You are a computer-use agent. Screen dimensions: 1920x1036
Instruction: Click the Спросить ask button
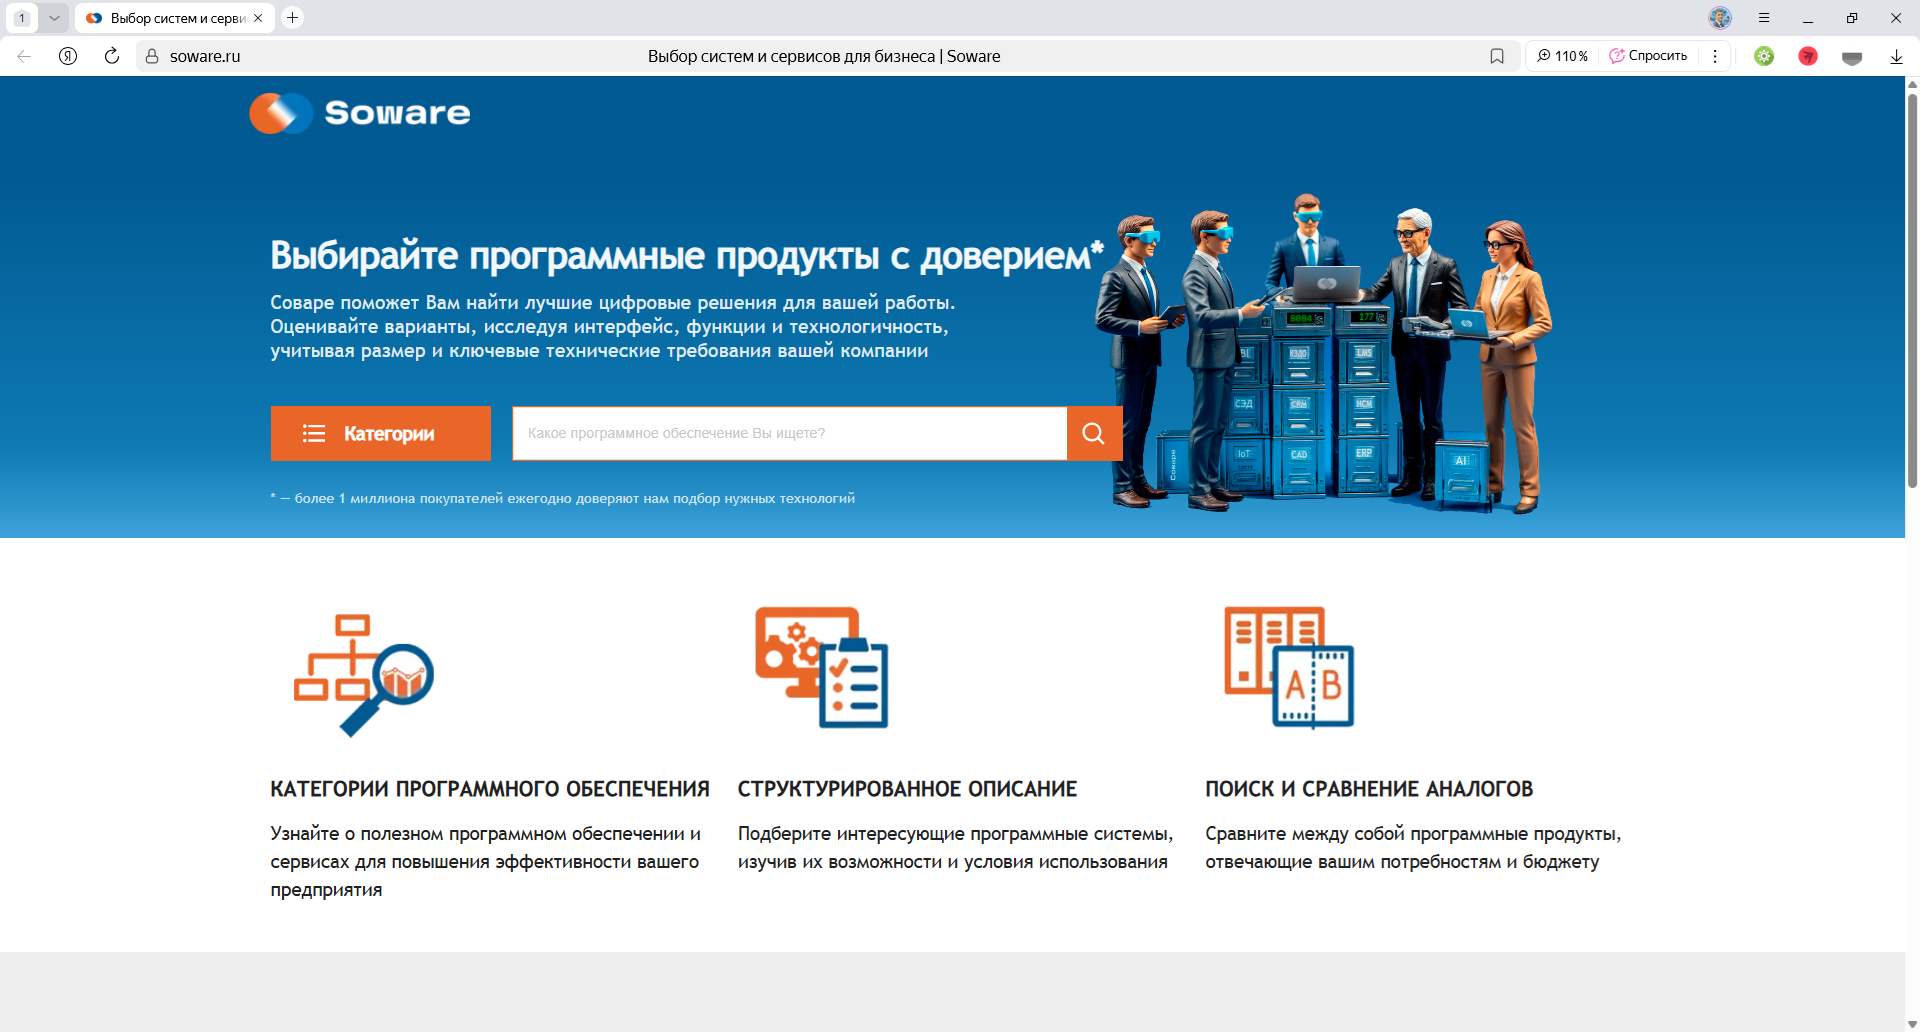tap(1648, 56)
